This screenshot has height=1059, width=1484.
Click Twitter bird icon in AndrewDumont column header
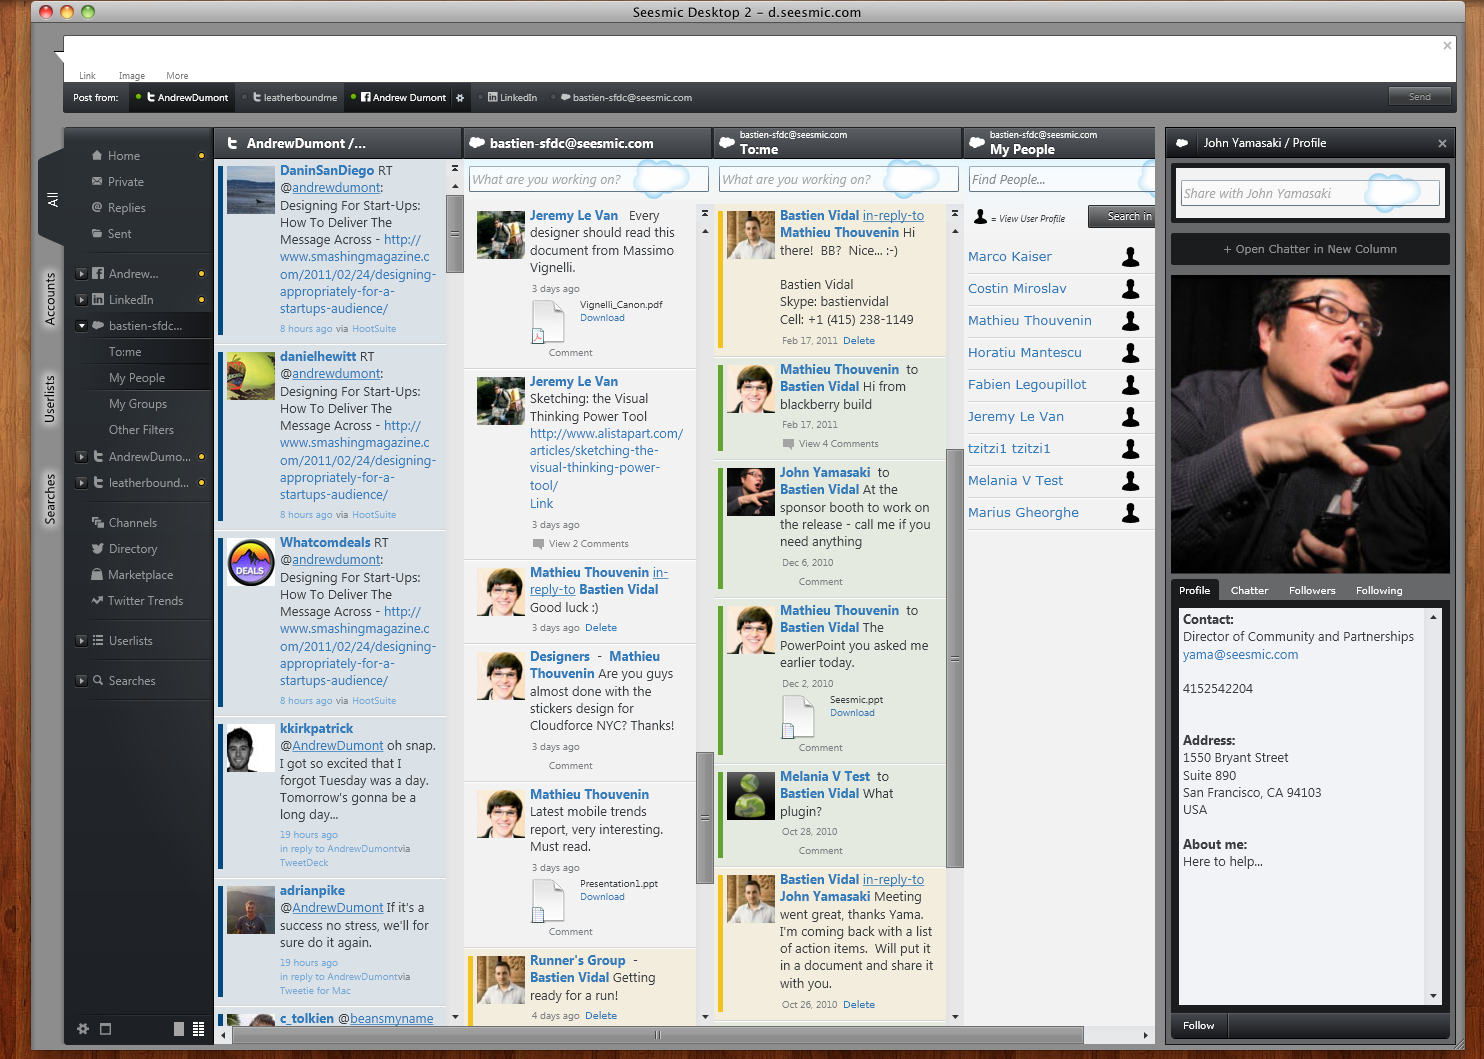pyautogui.click(x=232, y=143)
